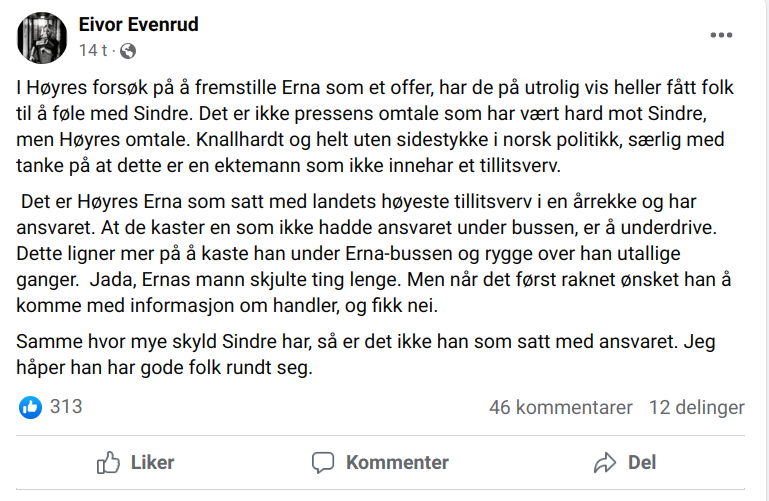The image size is (769, 501).
Task: Click the blue thumbs-up reaction icon
Action: (30, 407)
